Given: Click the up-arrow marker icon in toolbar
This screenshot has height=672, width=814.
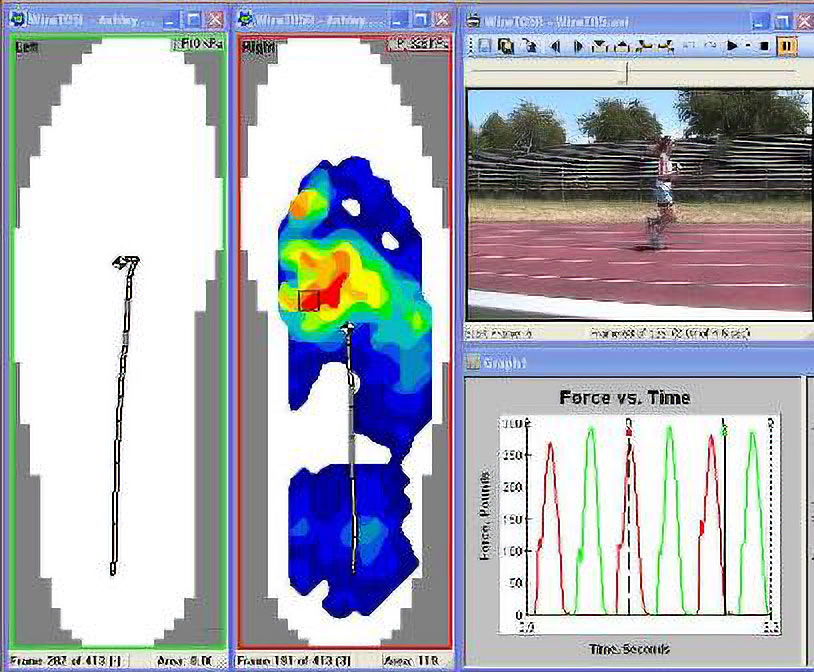Looking at the screenshot, I should tap(621, 46).
